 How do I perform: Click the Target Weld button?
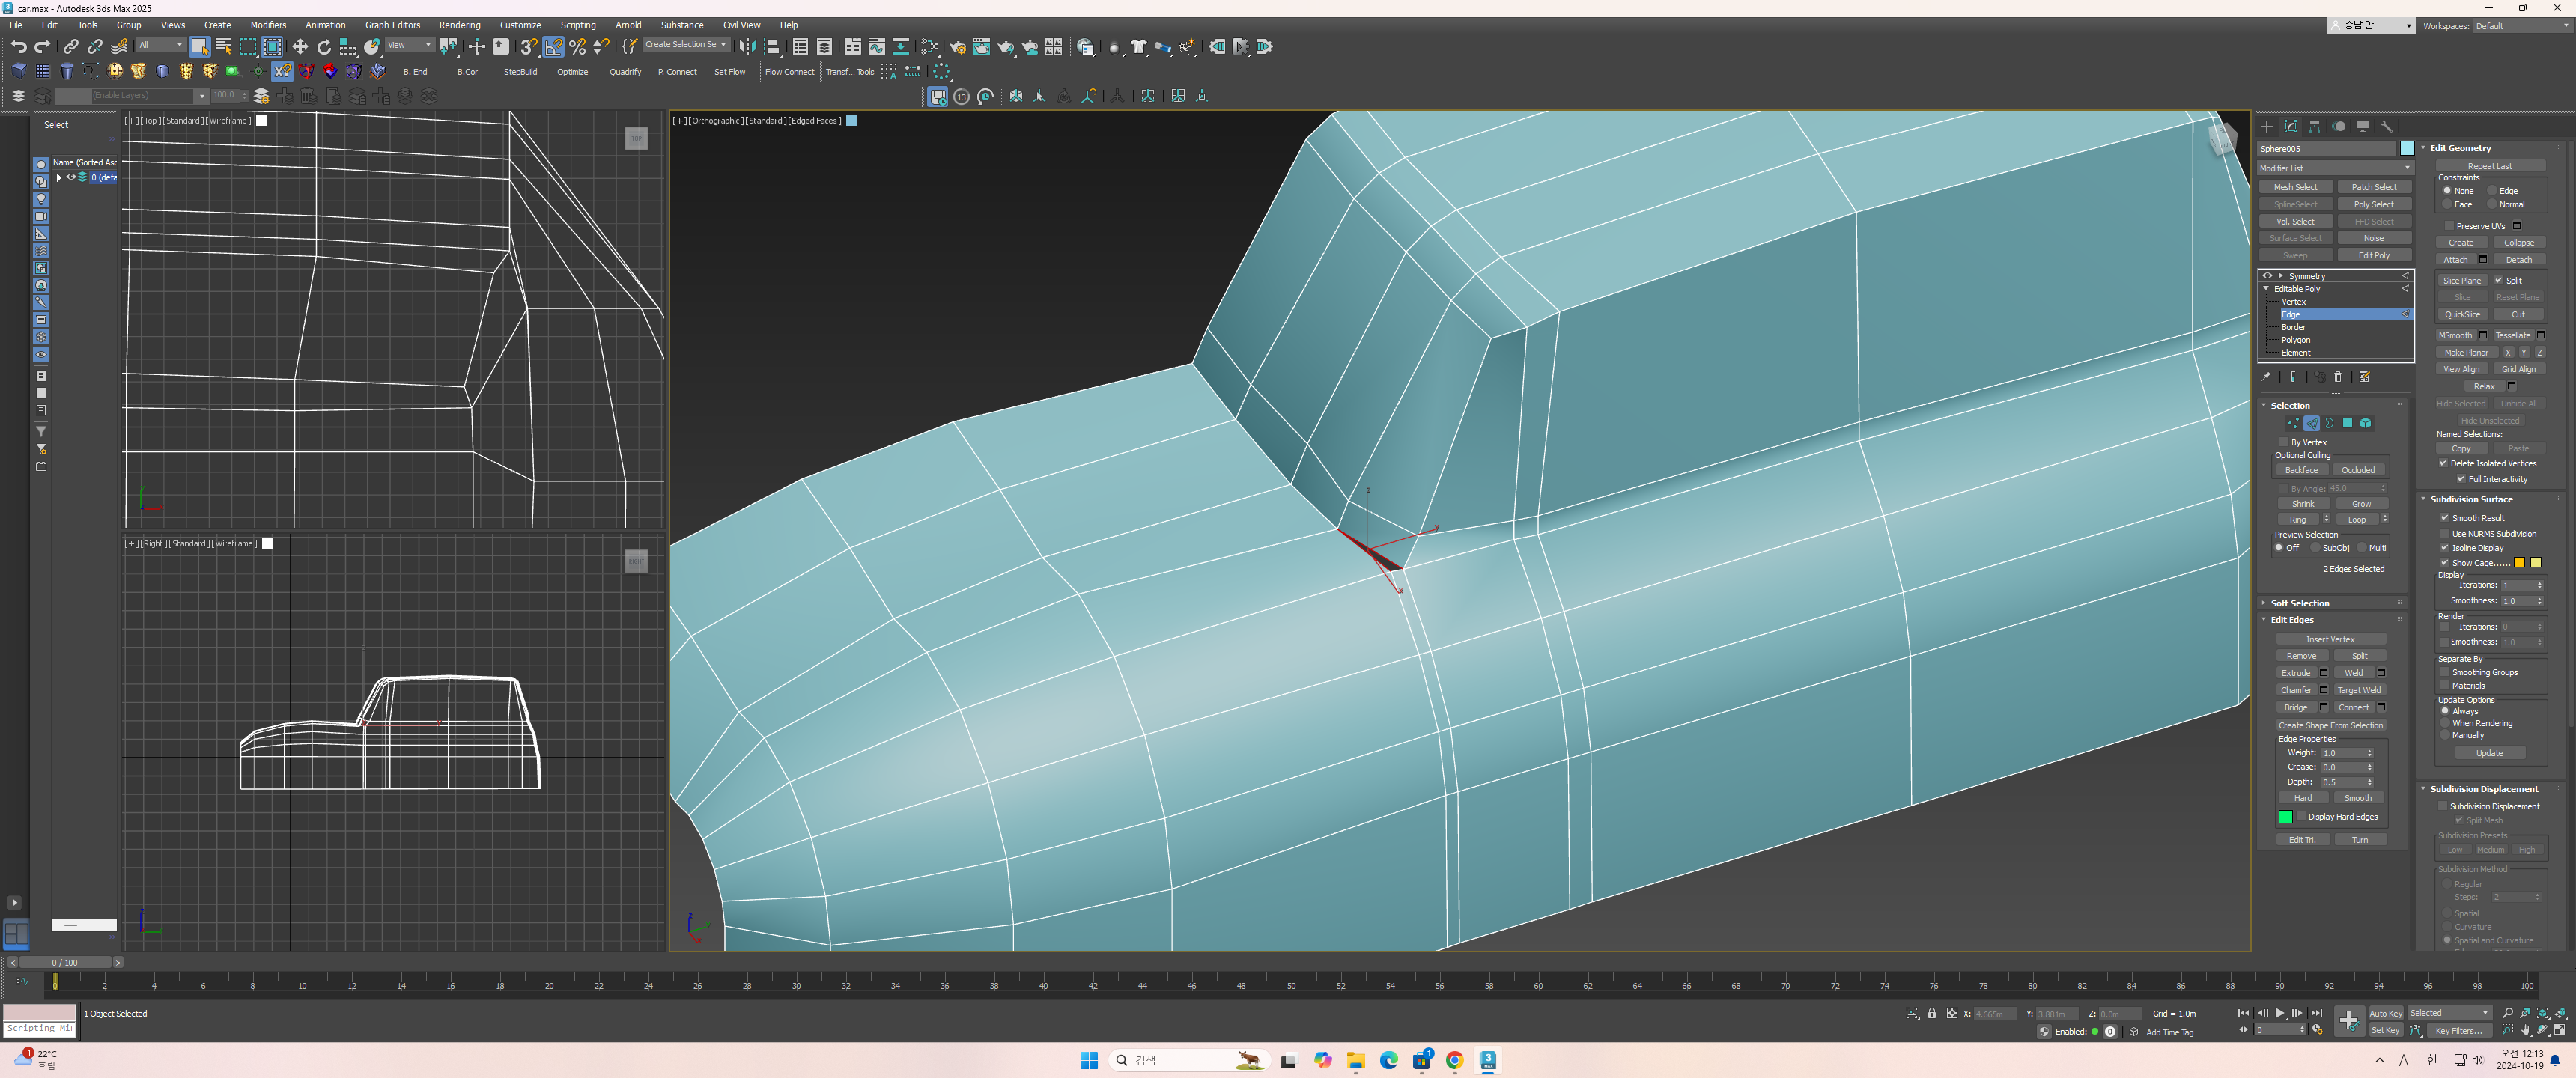(2359, 690)
